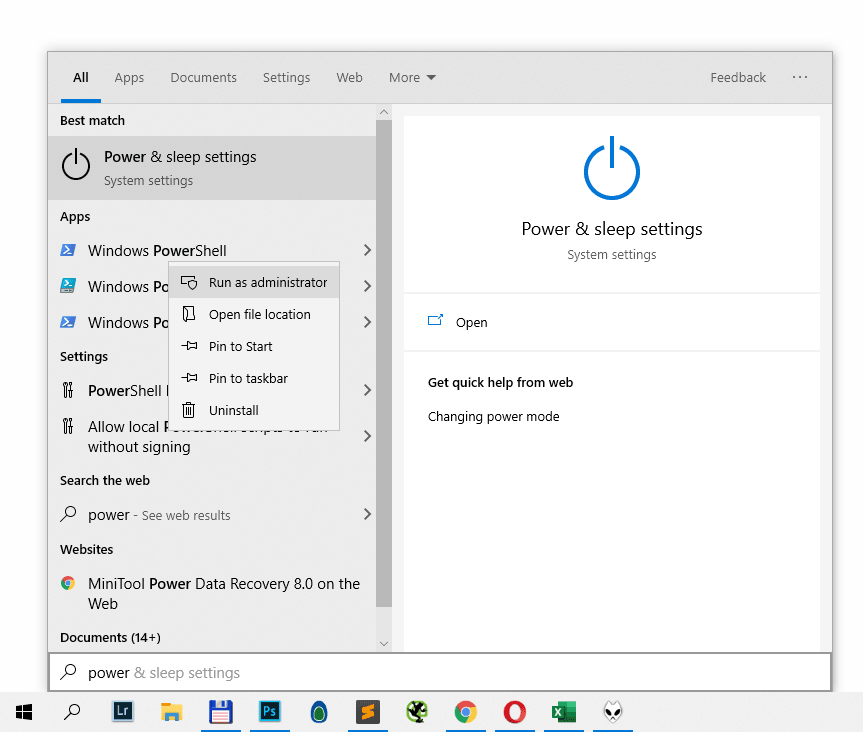Click the Windows Start button
This screenshot has height=732, width=863.
24,712
